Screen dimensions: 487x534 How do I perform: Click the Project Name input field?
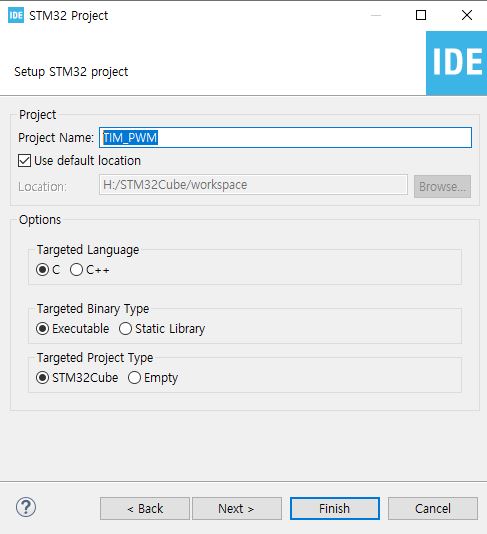pos(285,138)
